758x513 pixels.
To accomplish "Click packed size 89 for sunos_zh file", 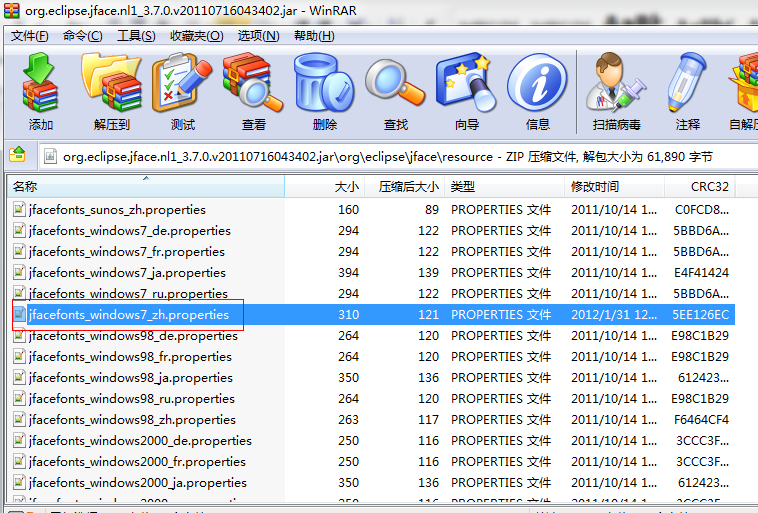I will point(432,209).
